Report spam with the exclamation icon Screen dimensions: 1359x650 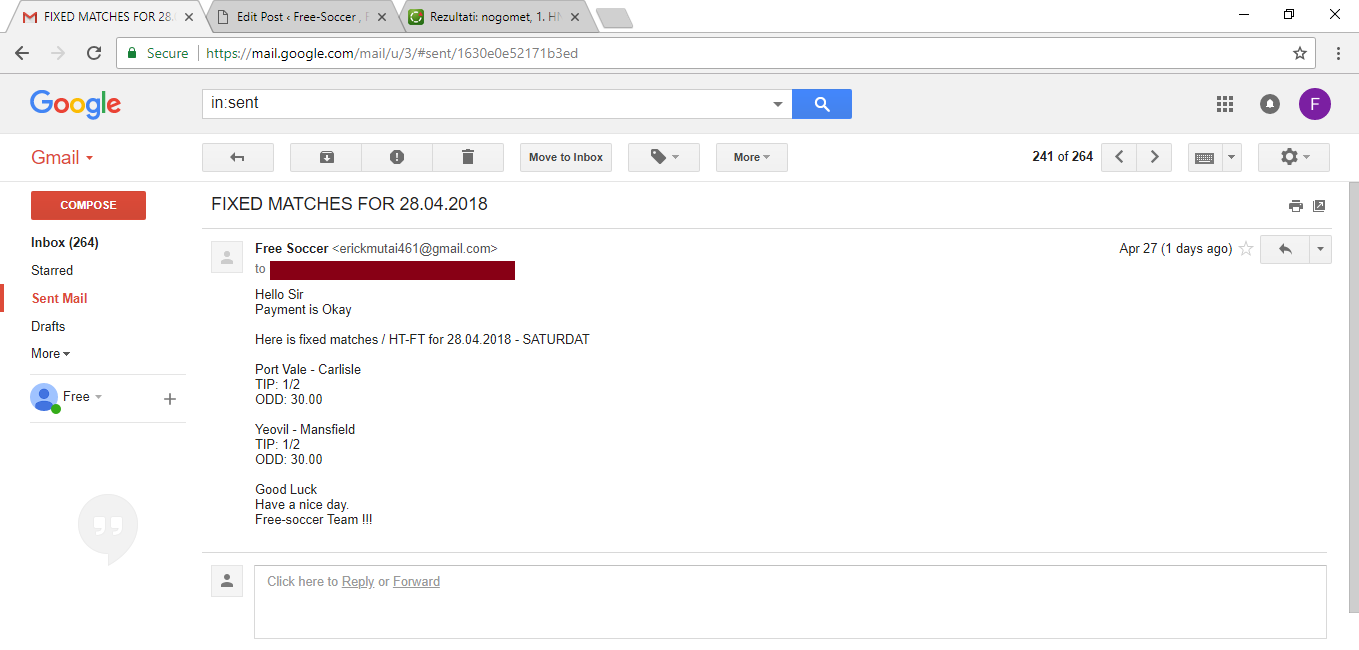397,157
